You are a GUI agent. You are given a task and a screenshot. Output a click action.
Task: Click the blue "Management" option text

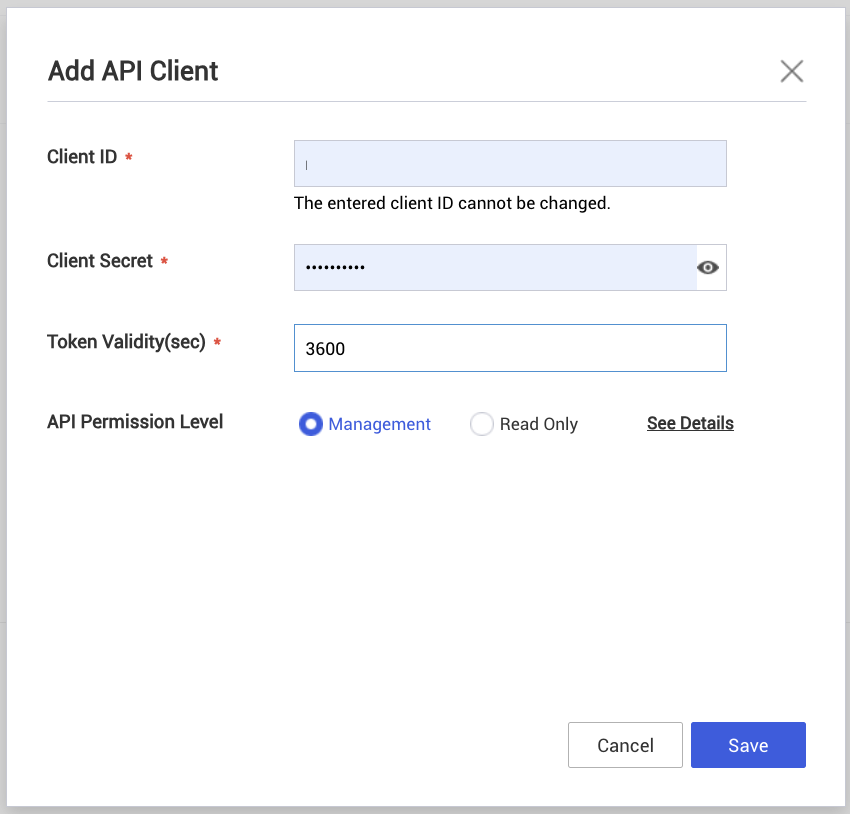point(379,424)
